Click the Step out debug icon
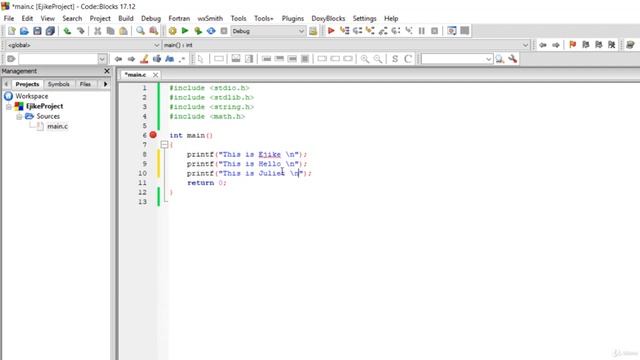The width and height of the screenshot is (640, 360). tap(383, 31)
